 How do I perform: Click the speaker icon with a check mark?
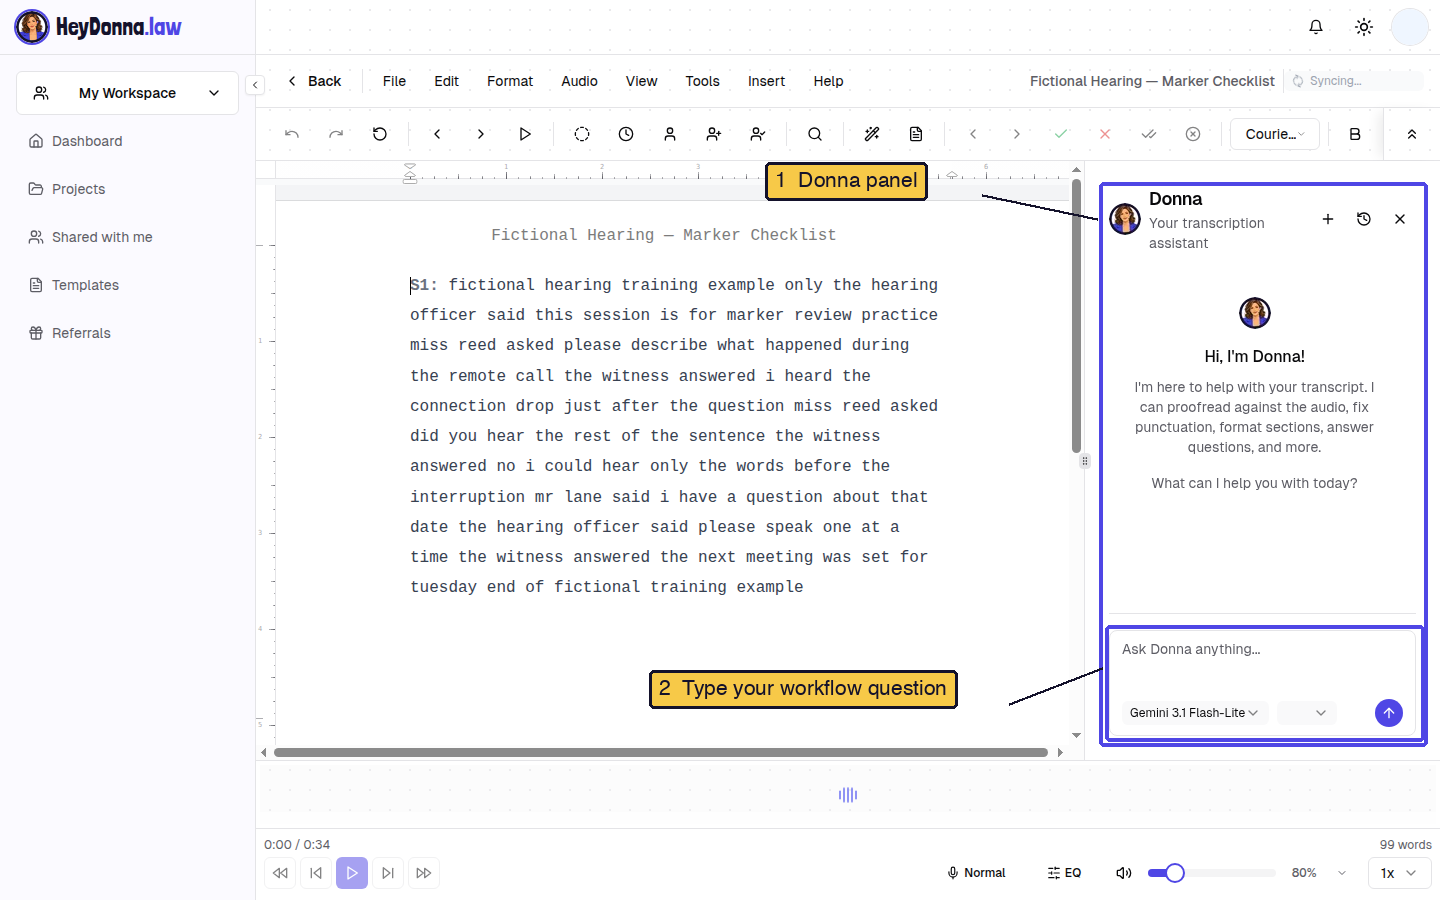(758, 134)
